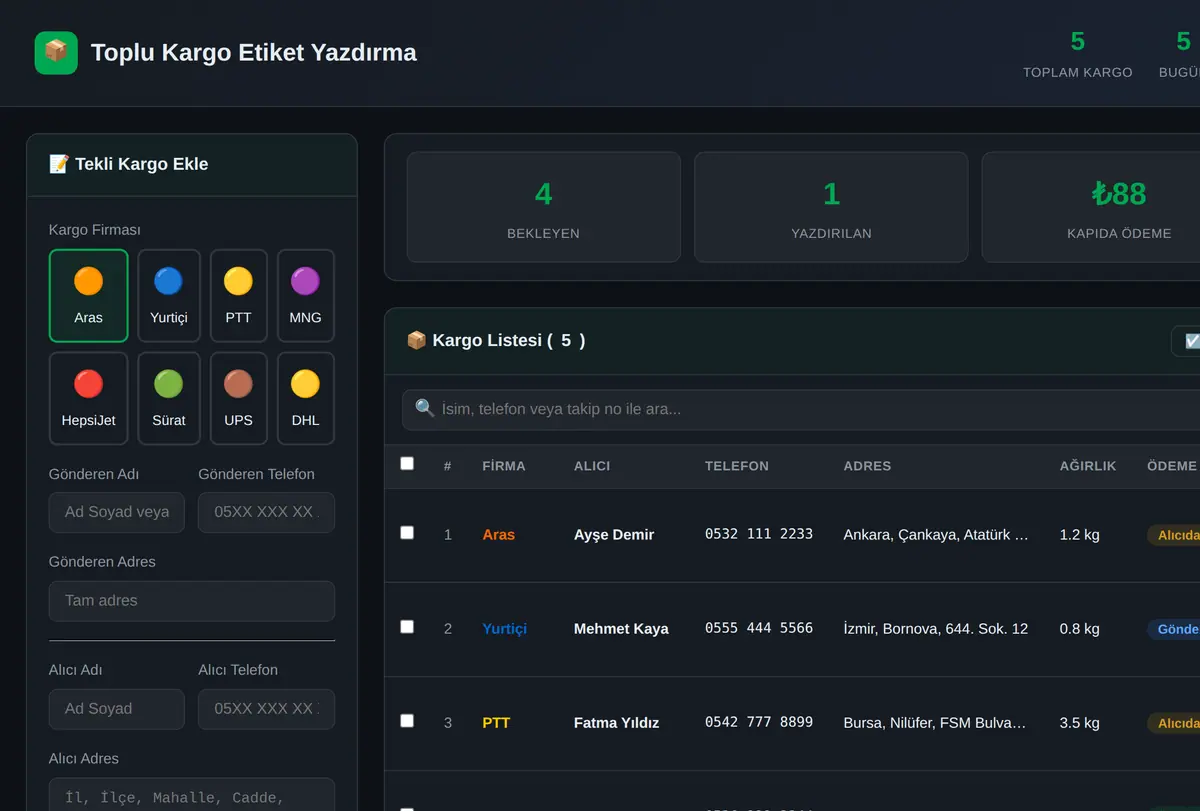The width and height of the screenshot is (1200, 811).
Task: Select HepsiJet cargo company
Action: (x=89, y=398)
